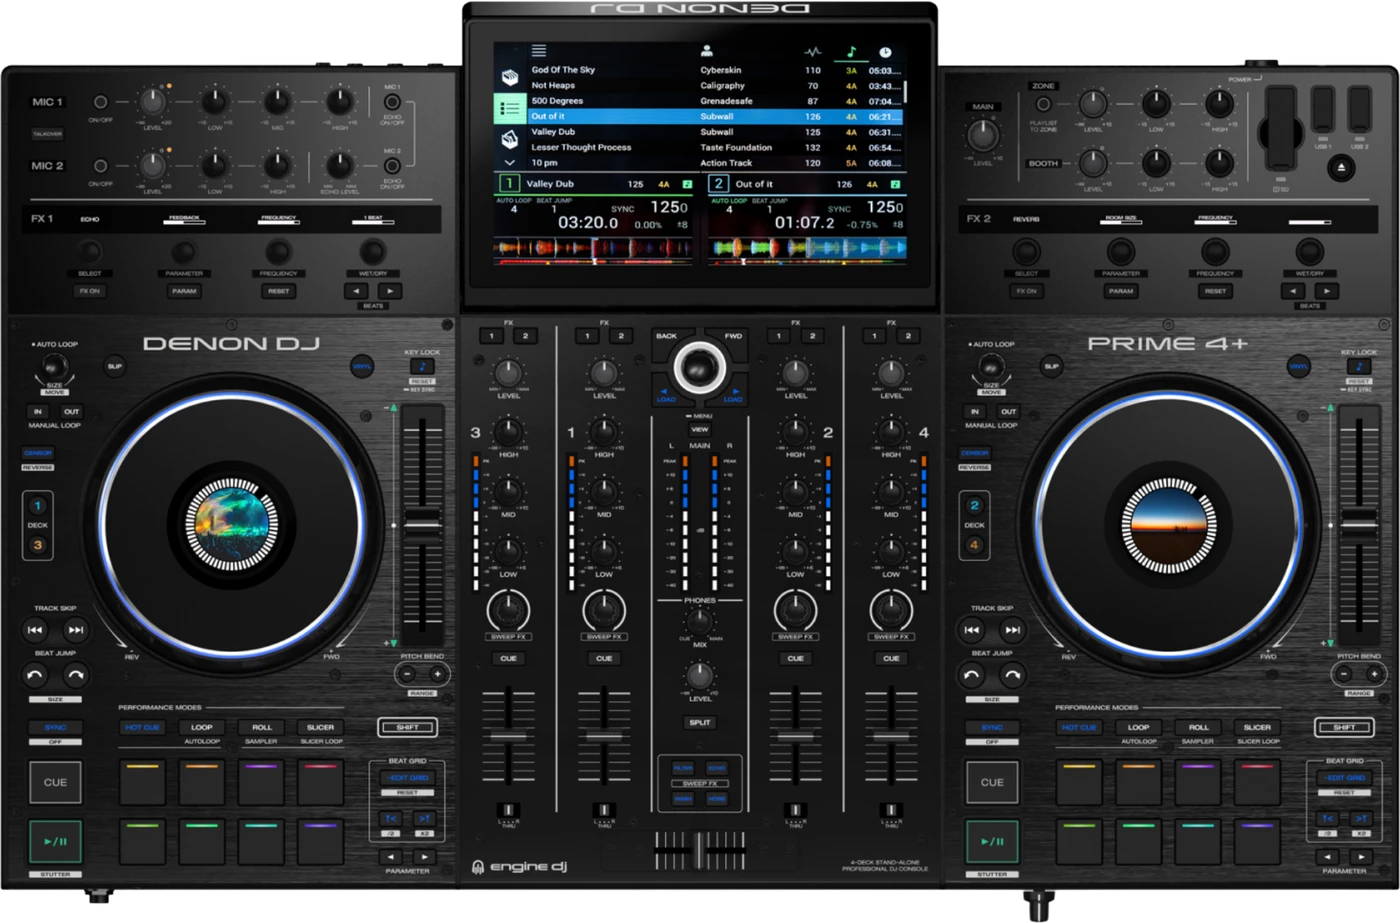Switch left deck to layer 1
Image resolution: width=1400 pixels, height=923 pixels.
(38, 506)
